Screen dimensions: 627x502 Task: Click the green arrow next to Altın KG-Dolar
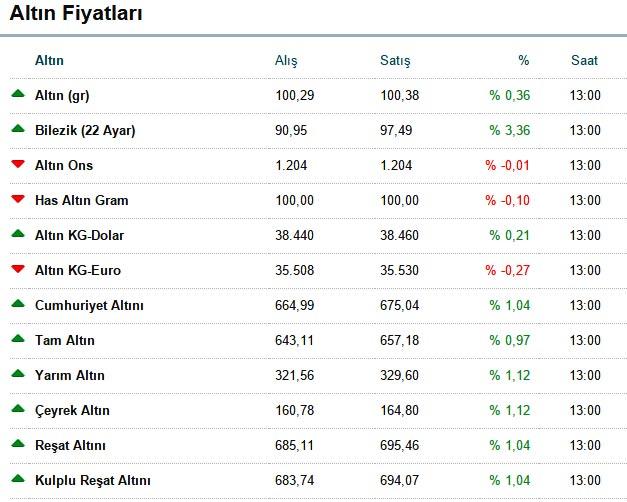18,234
